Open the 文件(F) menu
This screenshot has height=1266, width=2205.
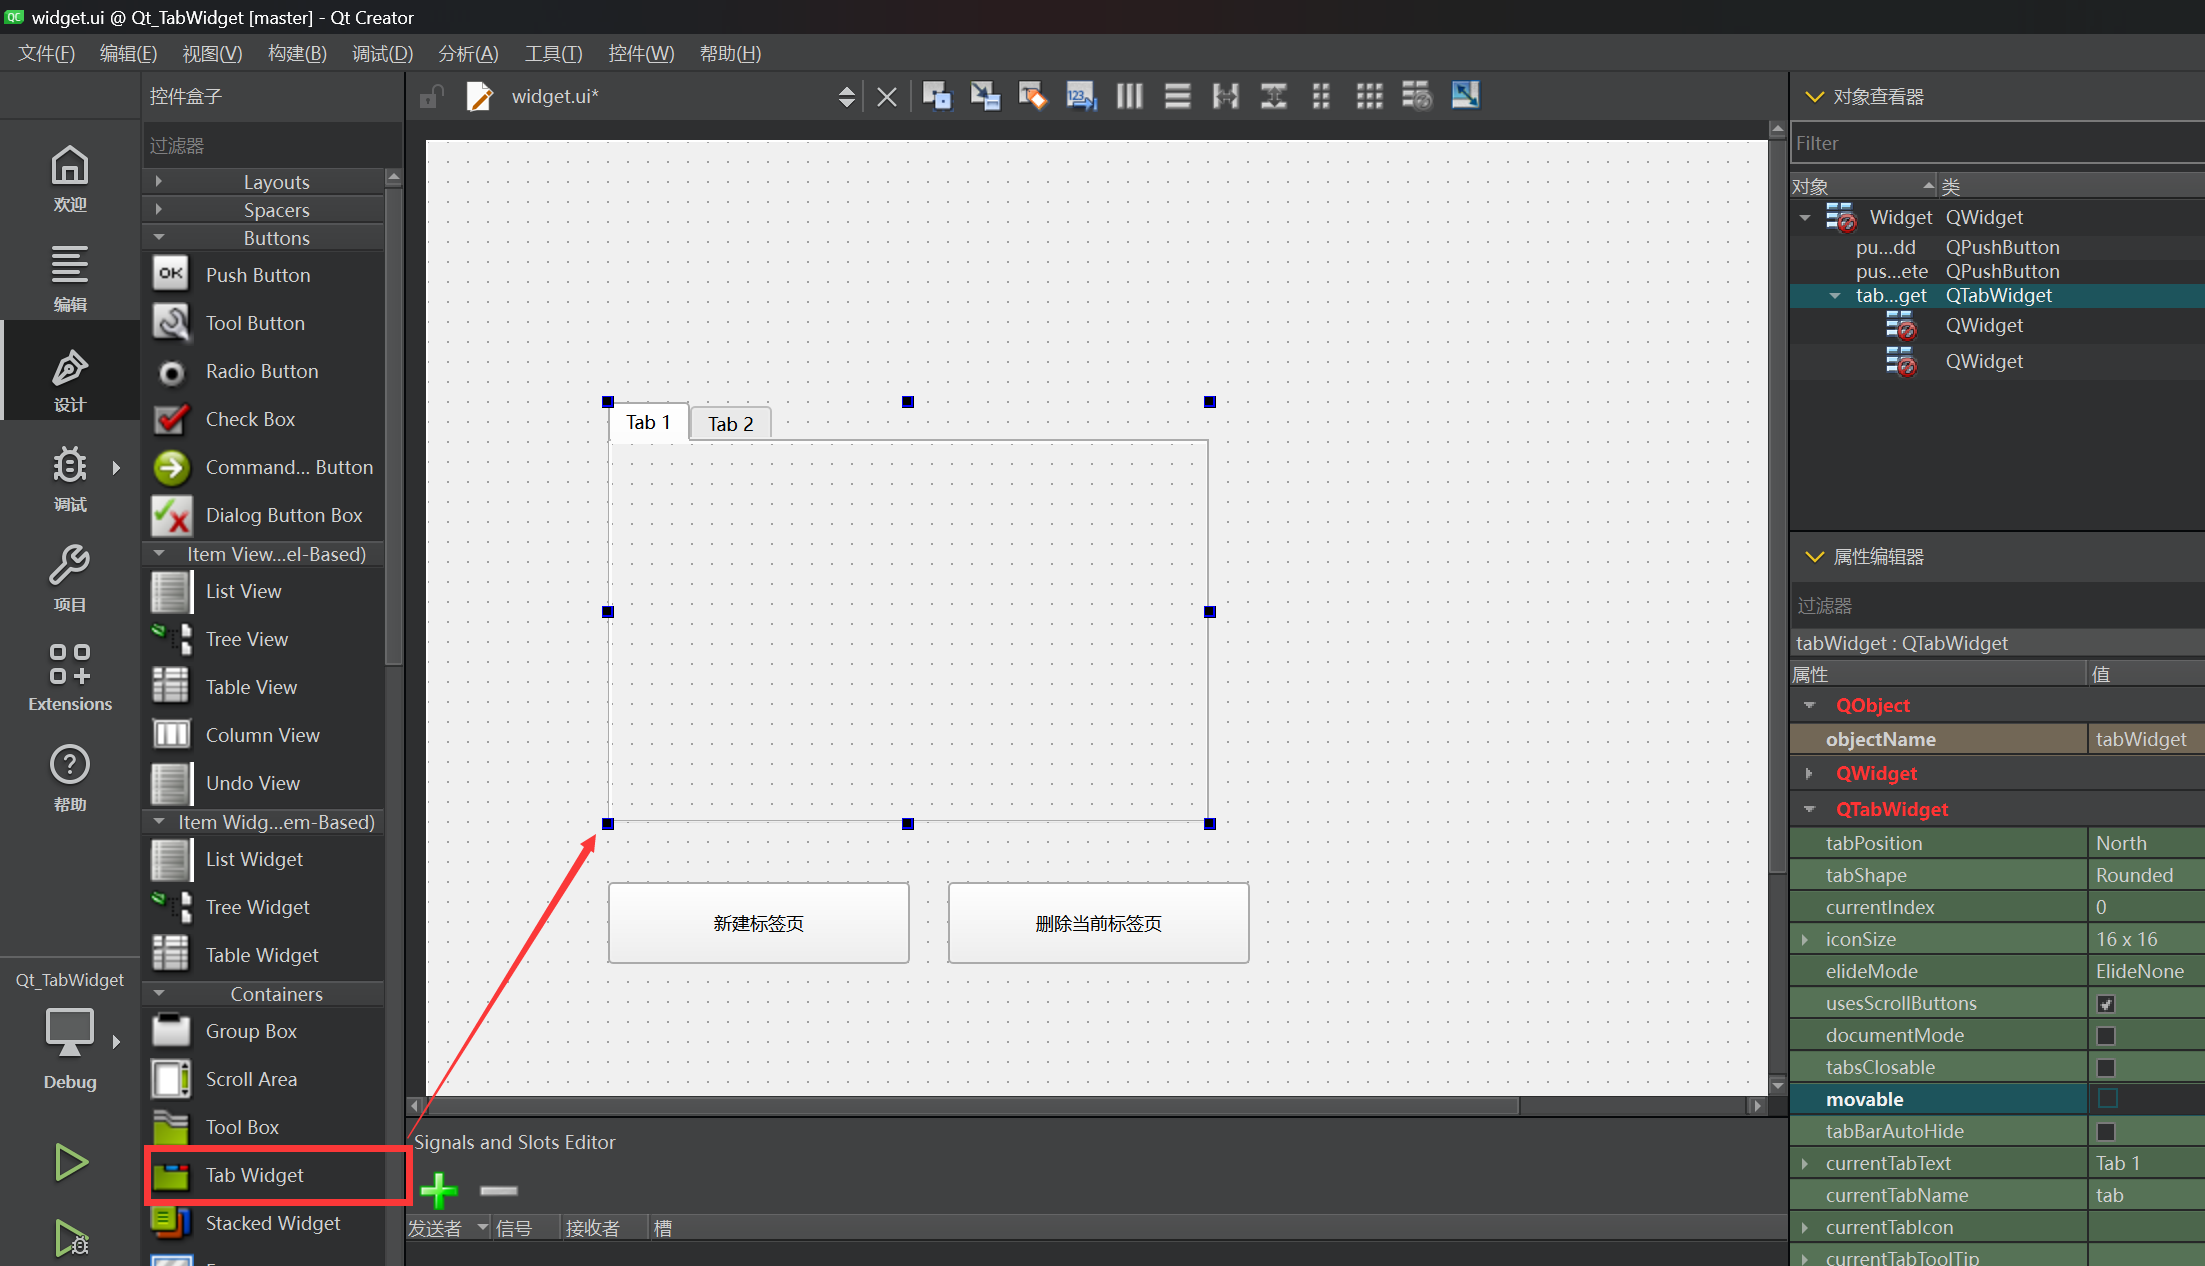coord(47,53)
